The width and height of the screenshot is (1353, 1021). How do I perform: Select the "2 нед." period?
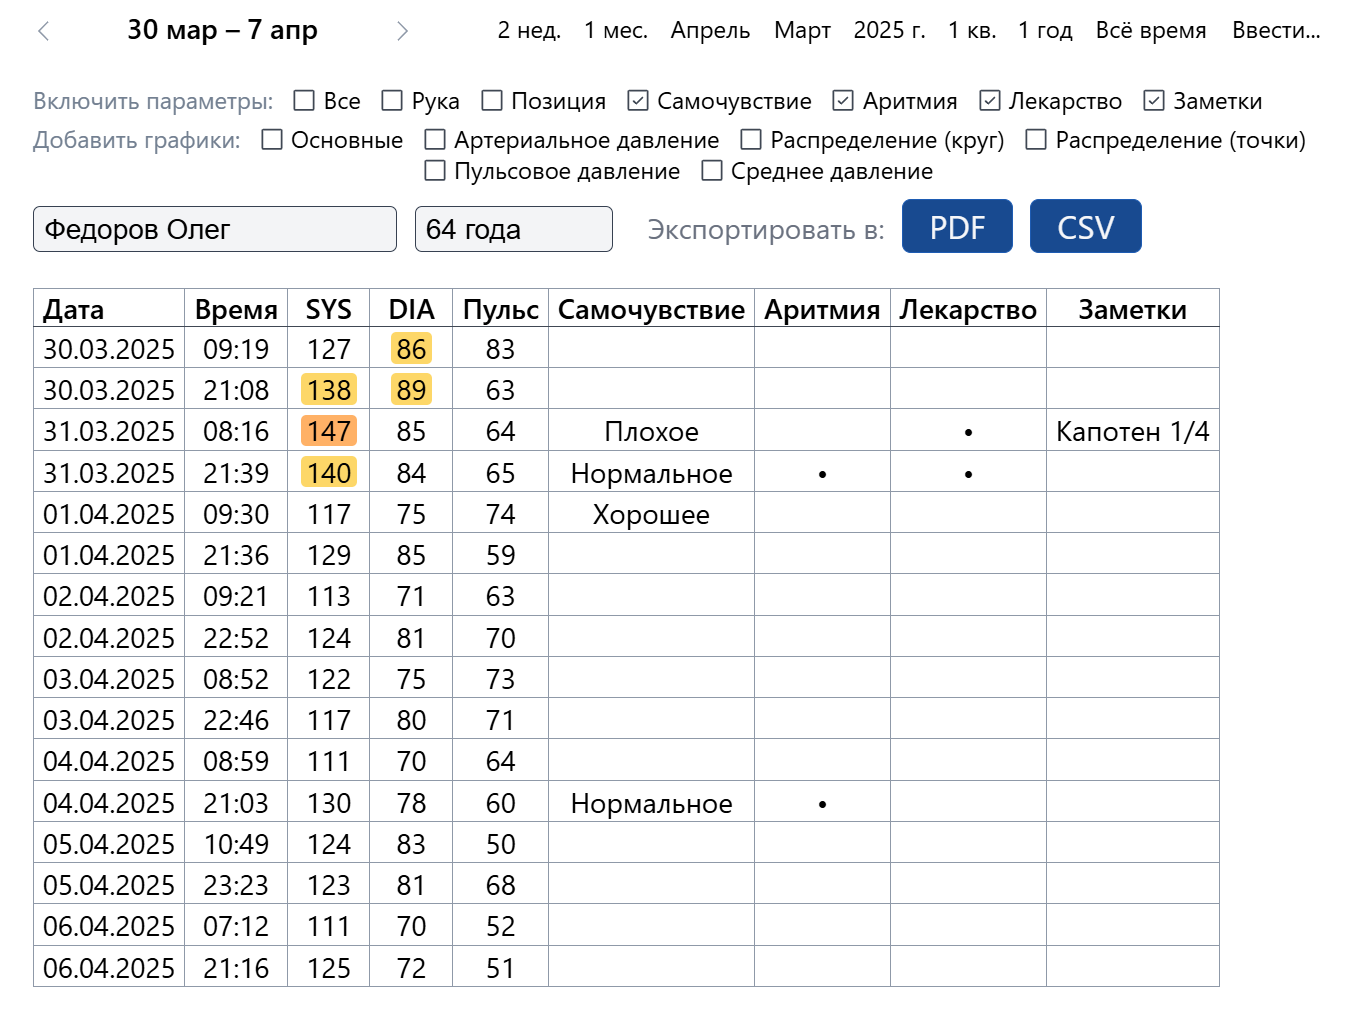(528, 30)
